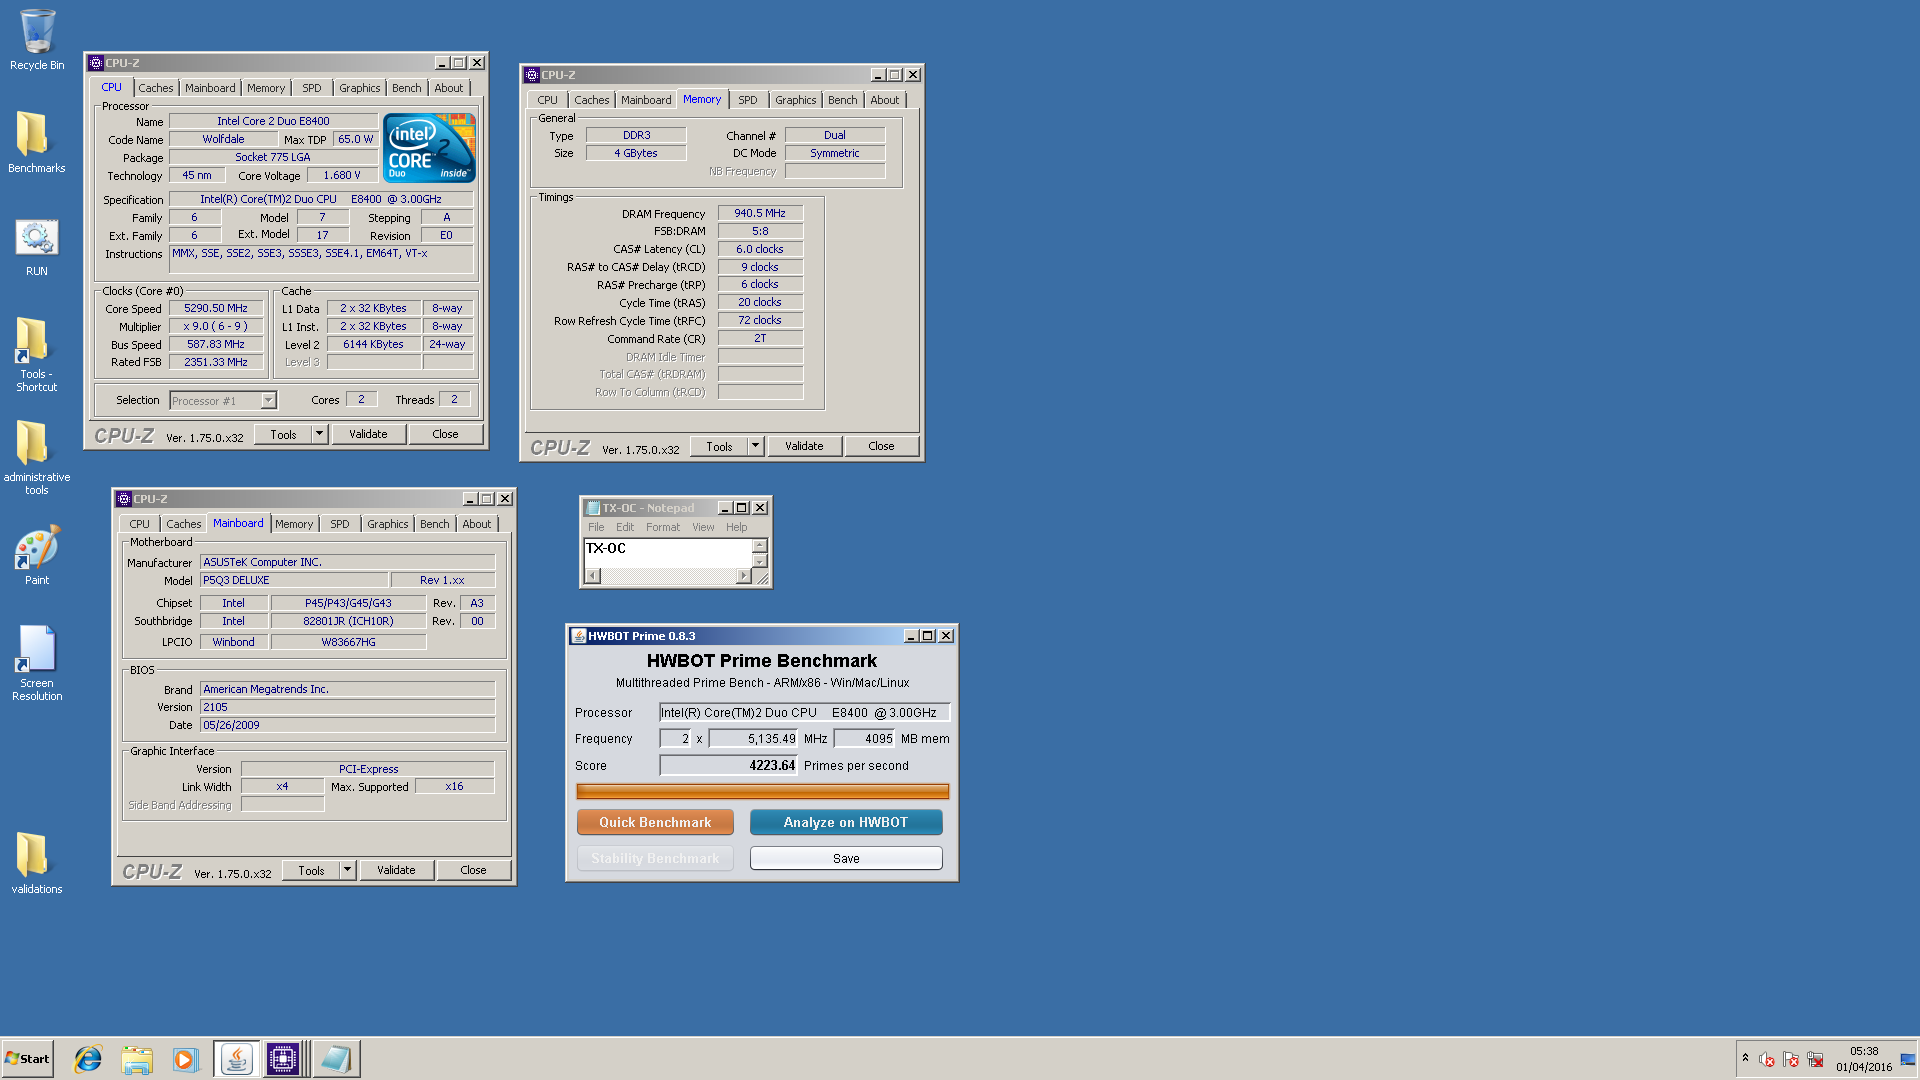This screenshot has width=1920, height=1080.
Task: Click the HWBOT Prime title bar icon
Action: coord(578,636)
